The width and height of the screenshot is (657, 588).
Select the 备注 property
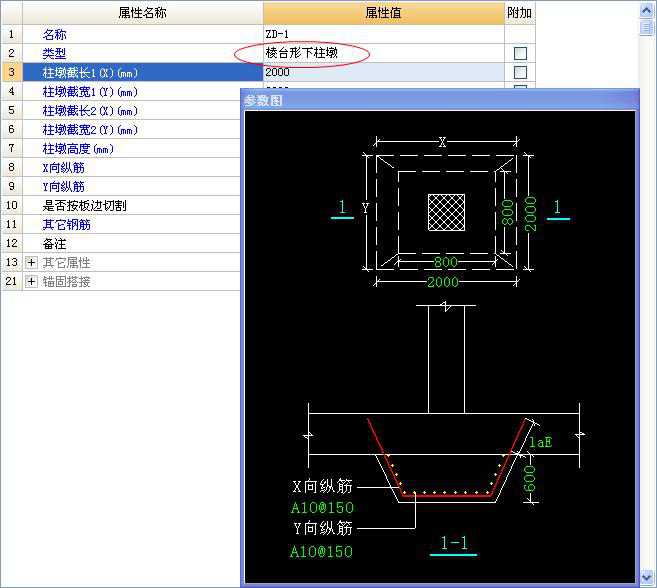[x=132, y=243]
